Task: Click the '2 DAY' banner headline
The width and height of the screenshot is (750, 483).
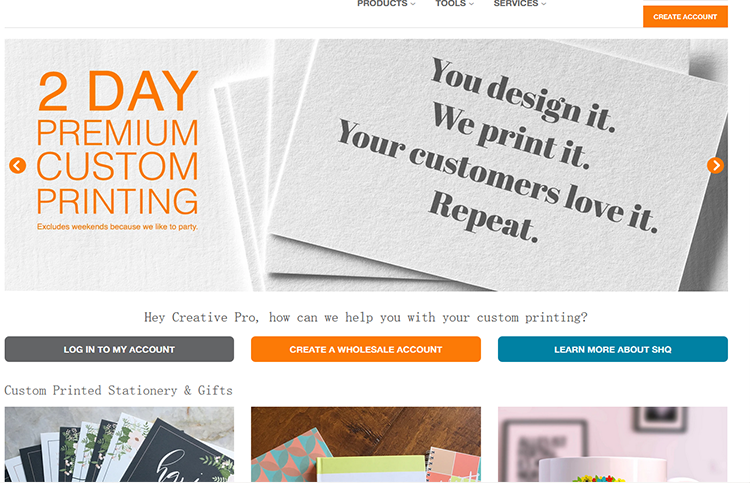Action: pyautogui.click(x=117, y=91)
